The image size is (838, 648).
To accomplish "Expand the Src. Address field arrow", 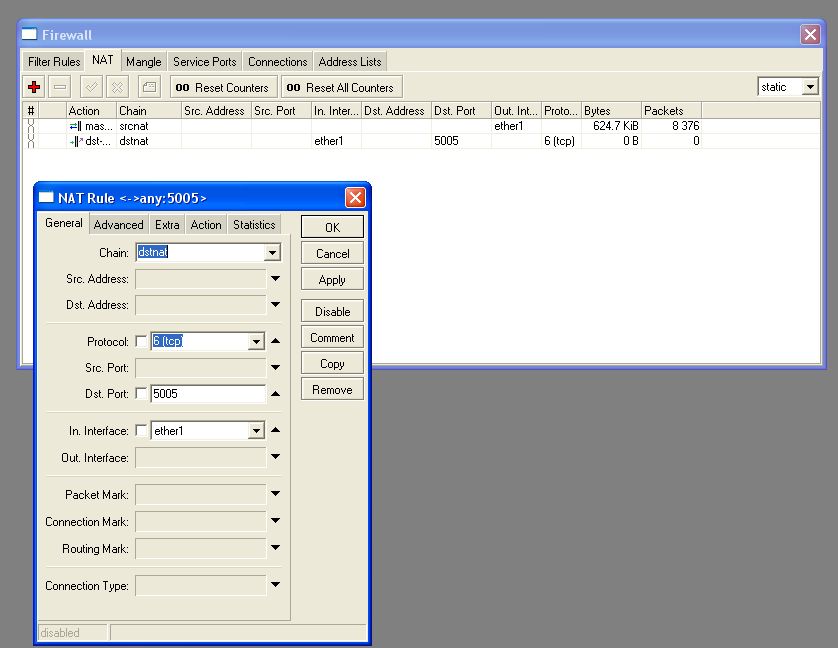I will (x=276, y=279).
